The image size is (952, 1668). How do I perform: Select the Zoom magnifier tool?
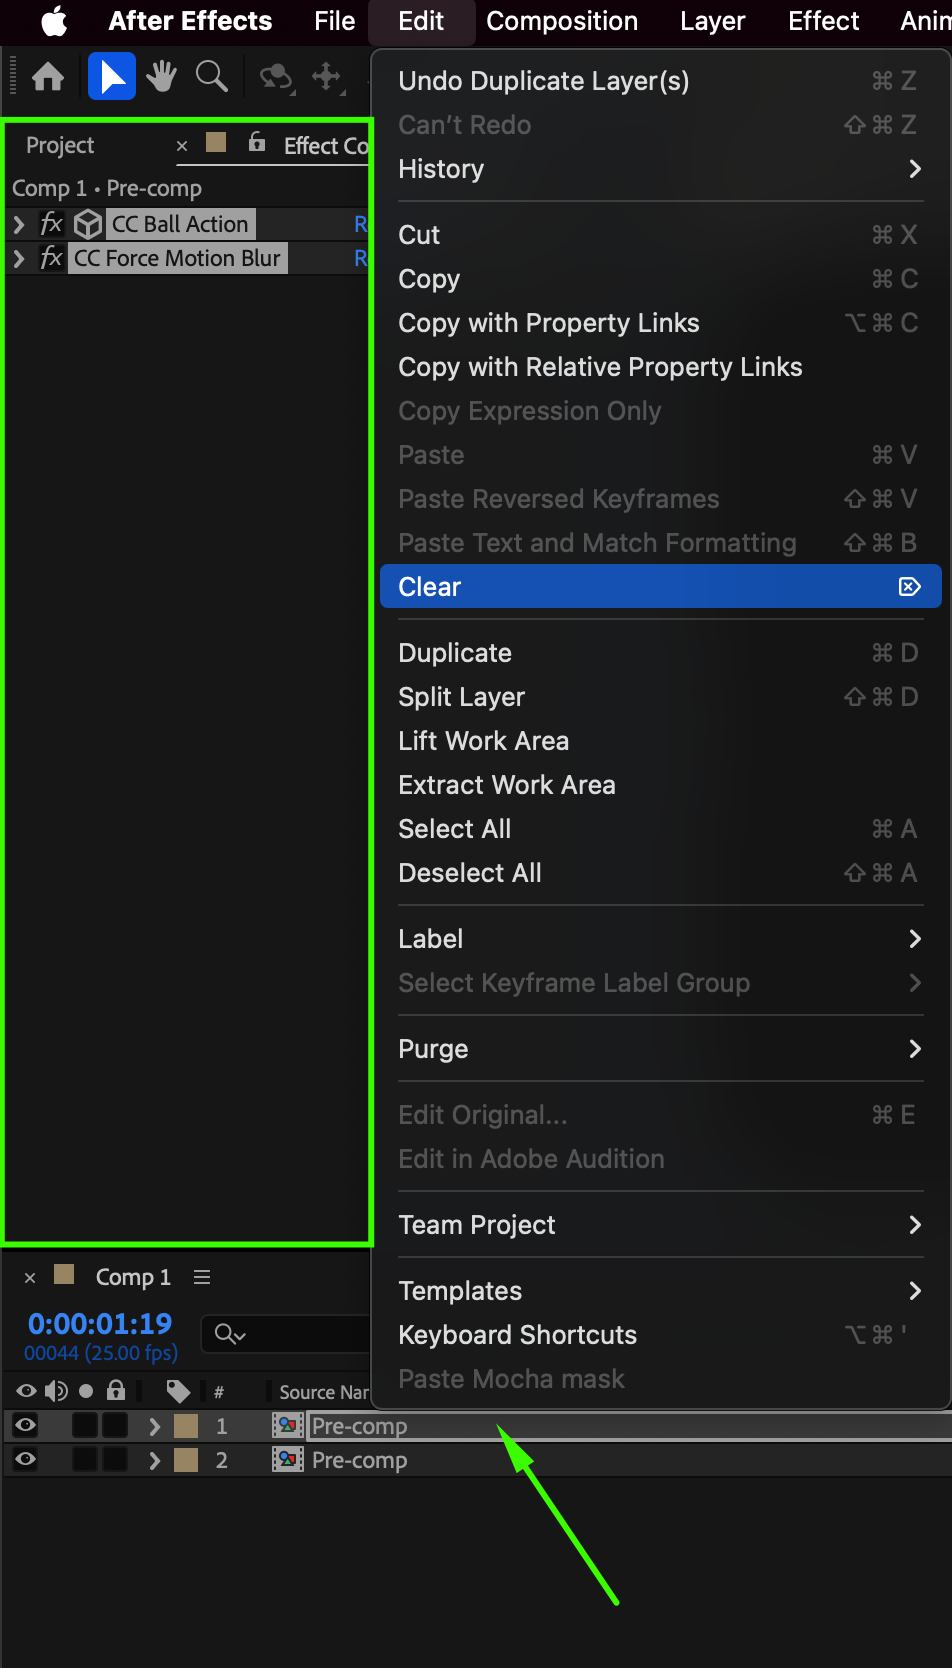click(x=211, y=77)
